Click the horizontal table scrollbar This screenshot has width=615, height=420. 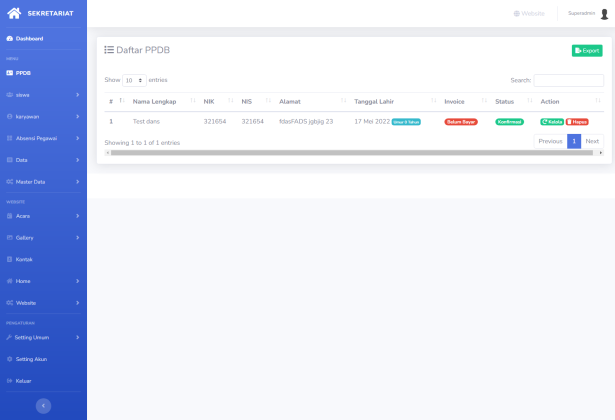coord(350,153)
